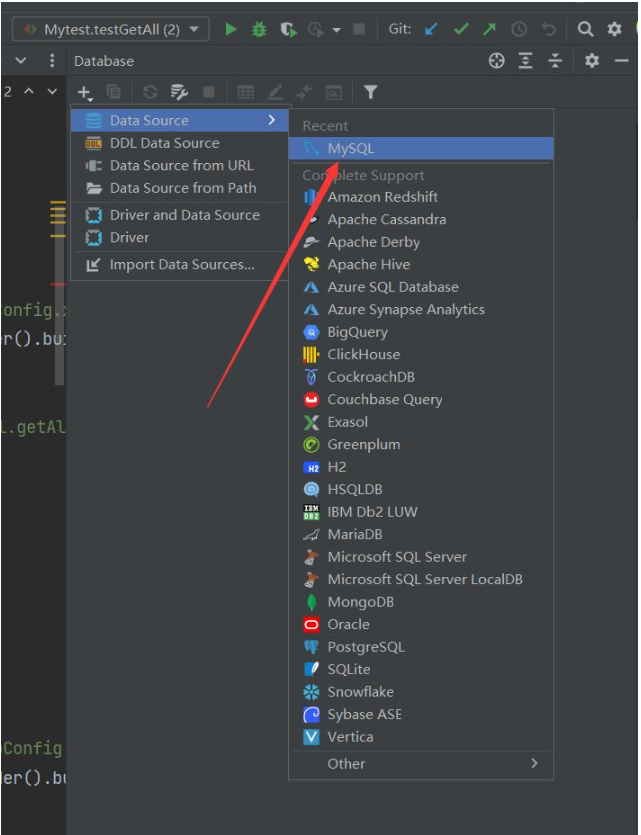Select HSQLDB data source

pyautogui.click(x=421, y=489)
